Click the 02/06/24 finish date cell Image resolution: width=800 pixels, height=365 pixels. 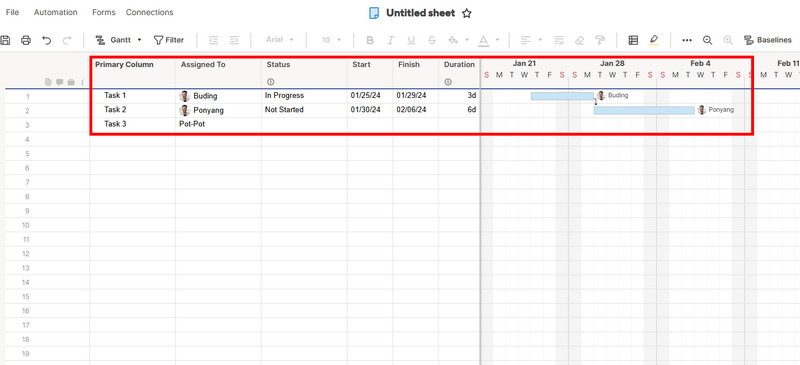click(x=415, y=110)
